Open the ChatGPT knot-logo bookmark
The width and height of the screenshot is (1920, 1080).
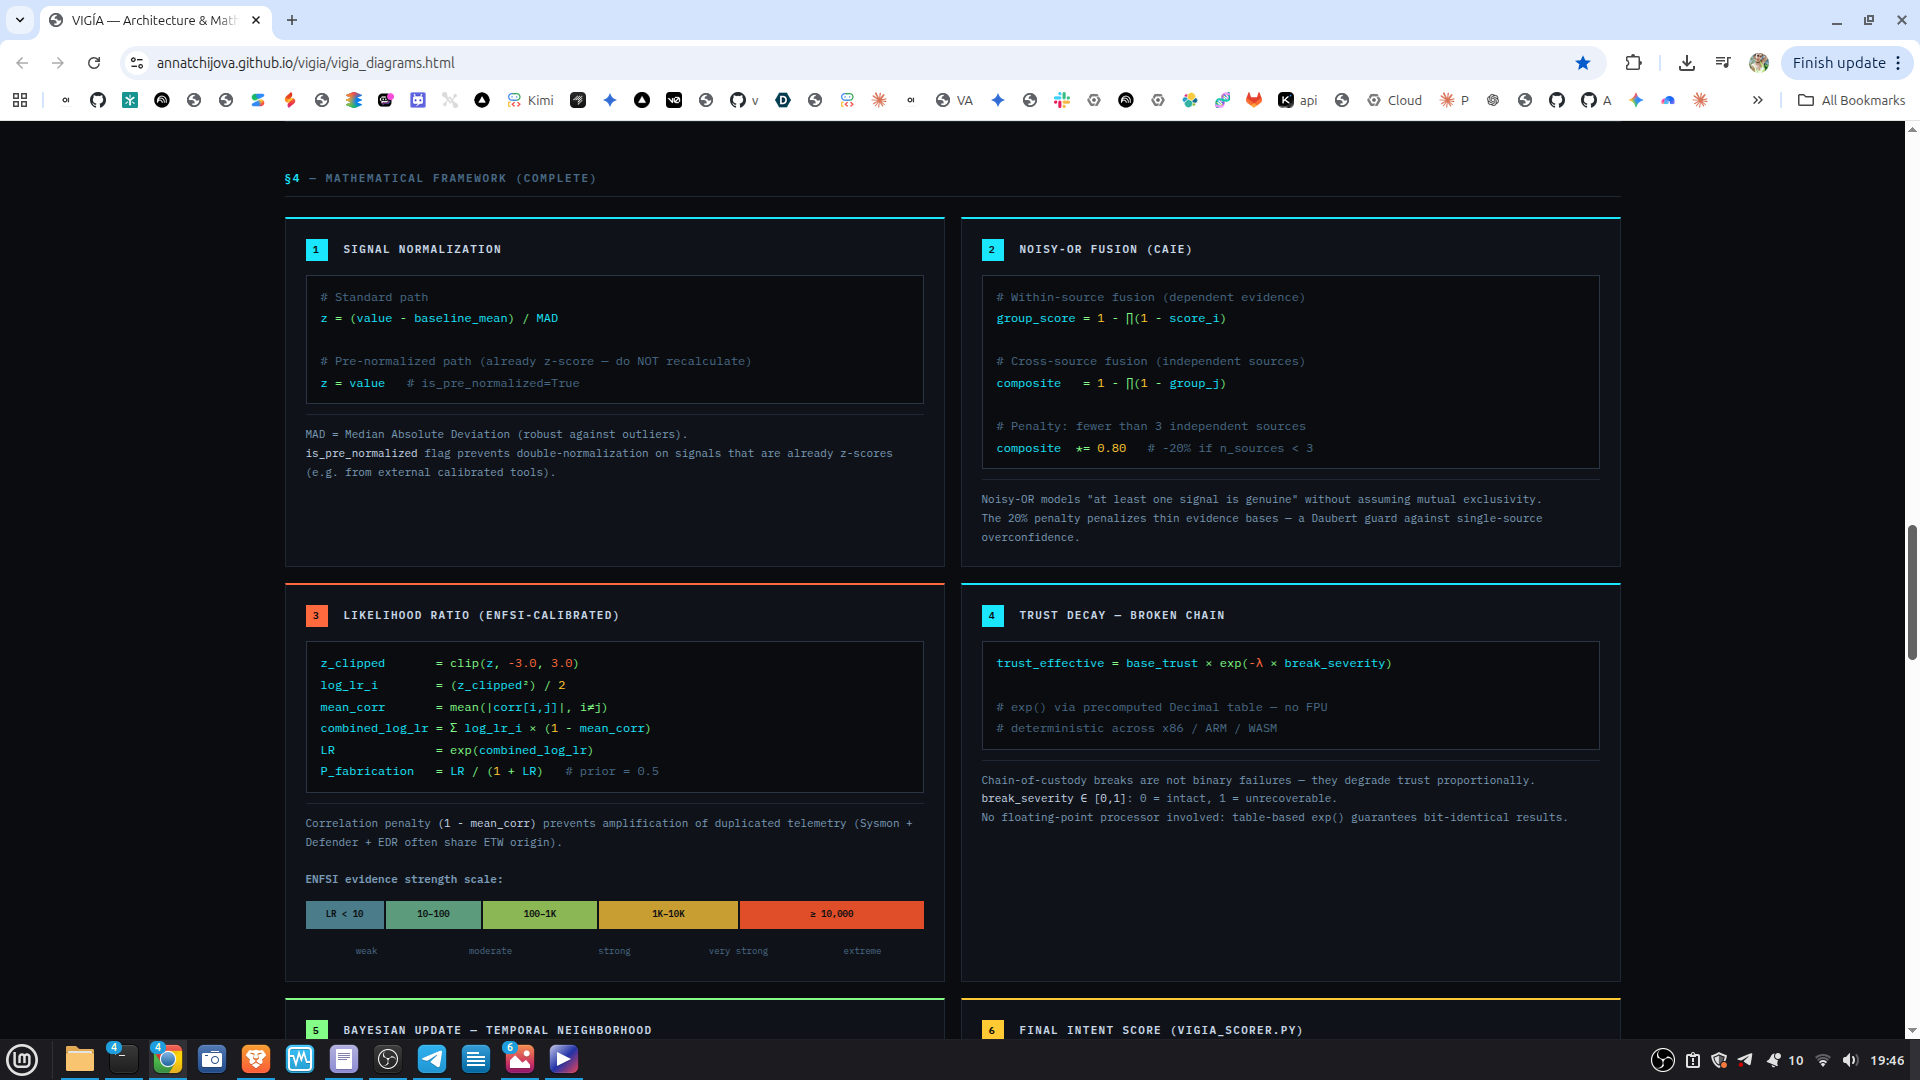point(1493,100)
